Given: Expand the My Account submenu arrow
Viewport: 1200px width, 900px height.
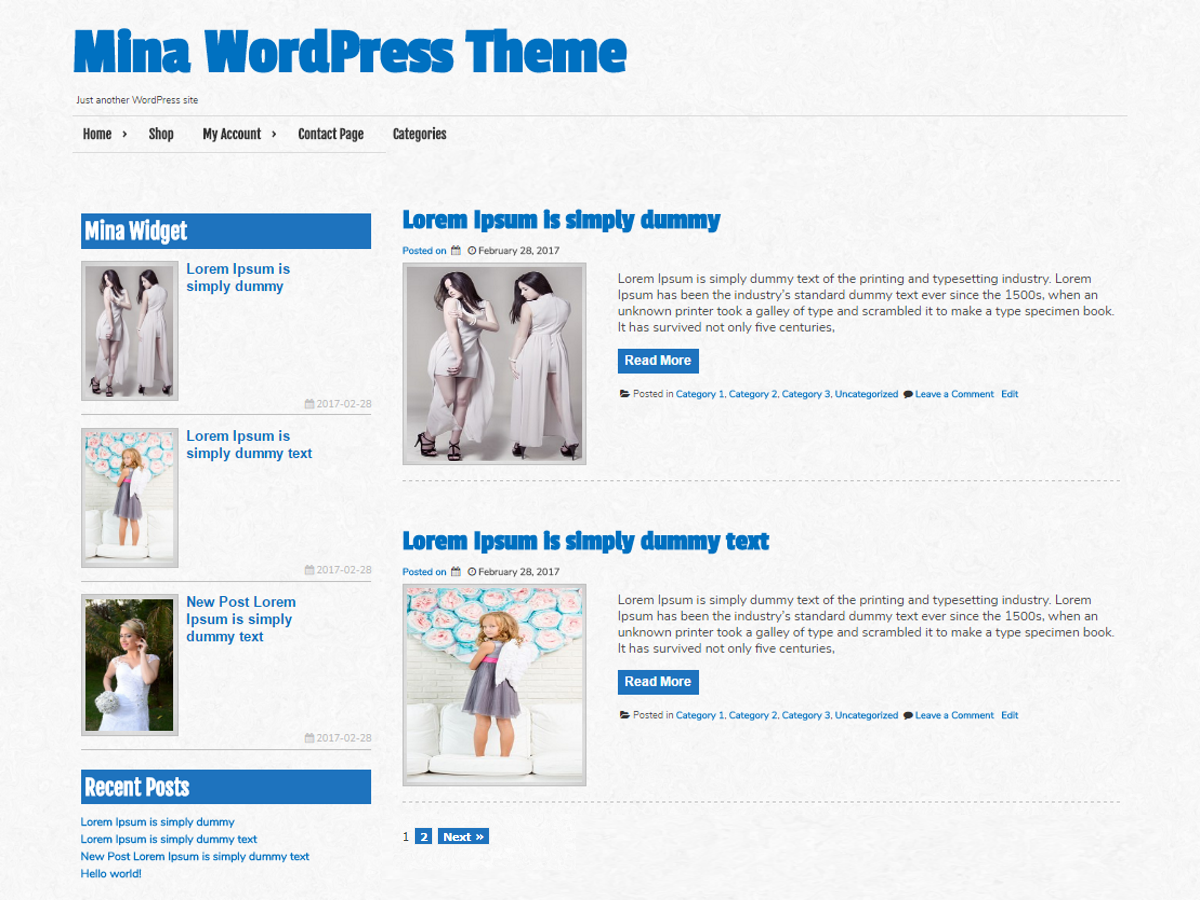Looking at the screenshot, I should (x=274, y=134).
